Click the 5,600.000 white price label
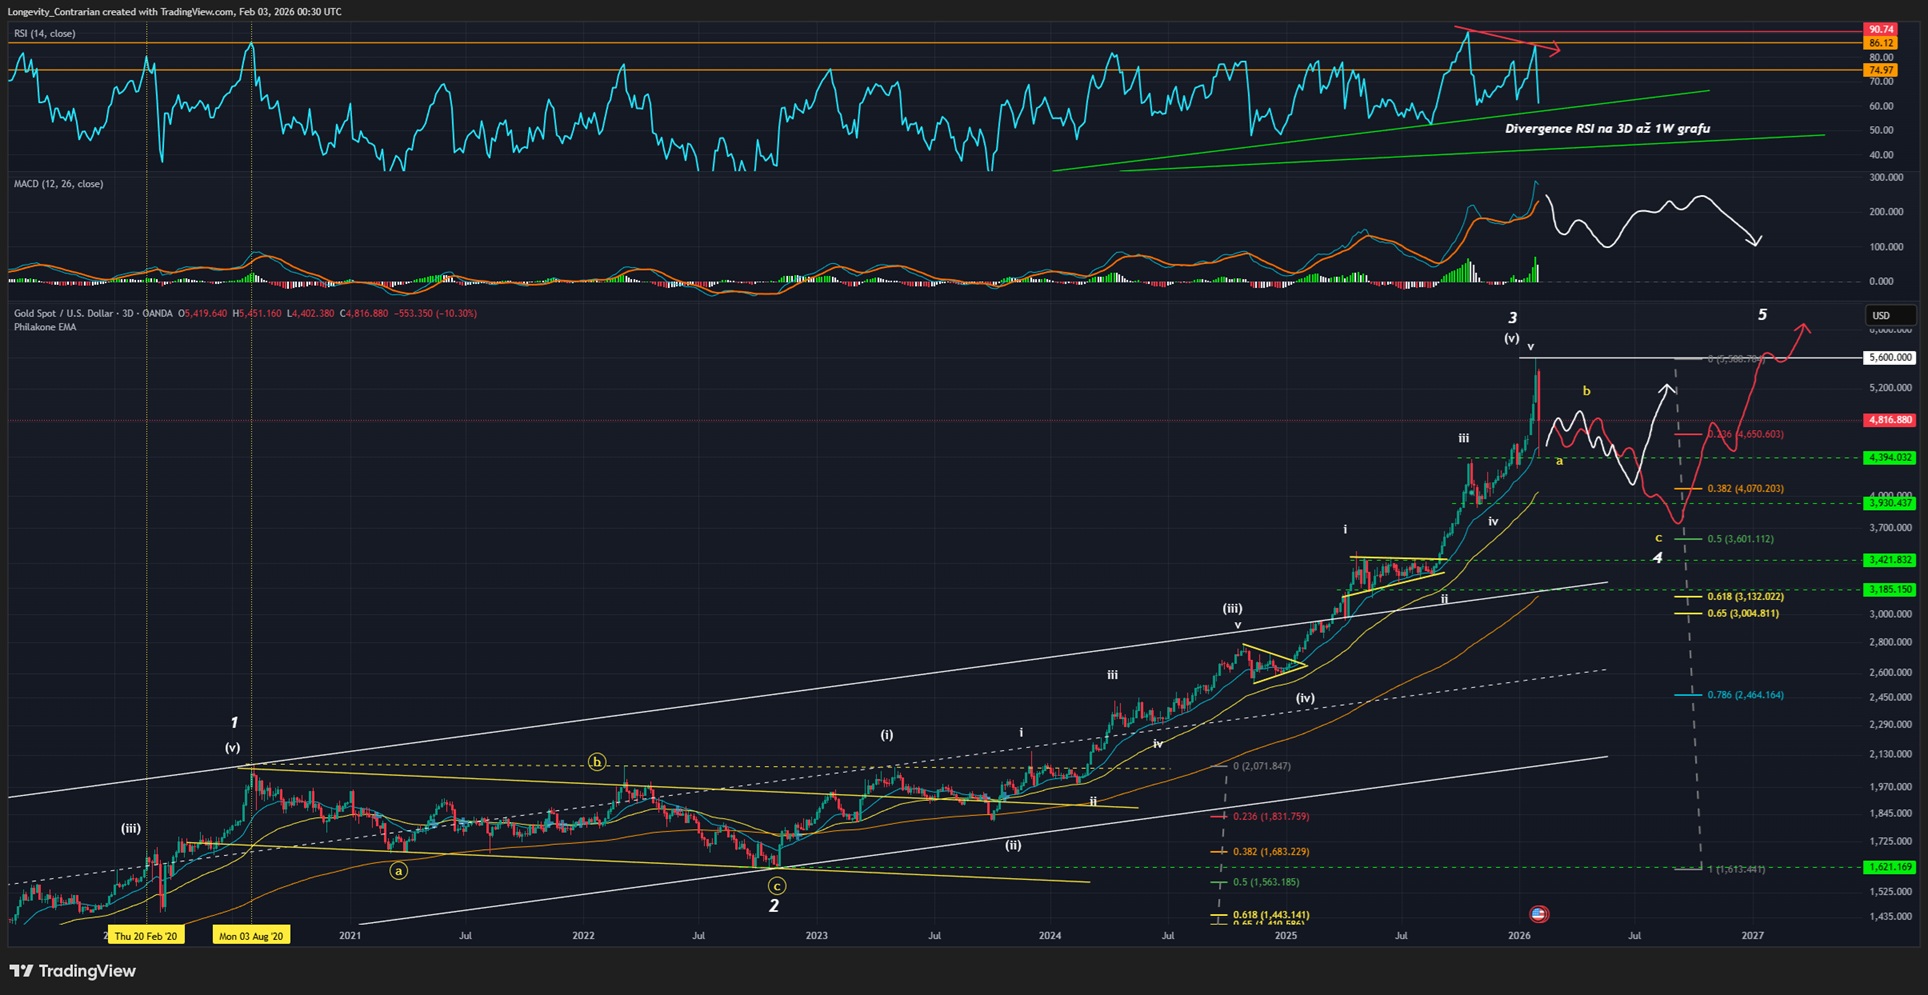The width and height of the screenshot is (1928, 995). (x=1889, y=357)
